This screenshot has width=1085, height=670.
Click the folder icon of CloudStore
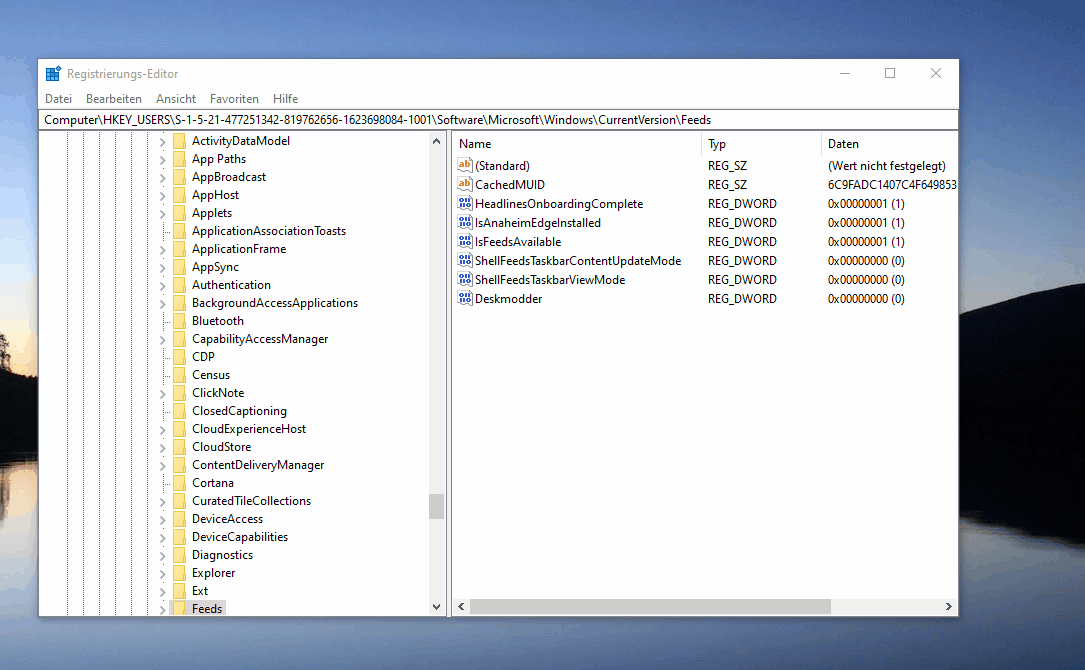[x=179, y=447]
